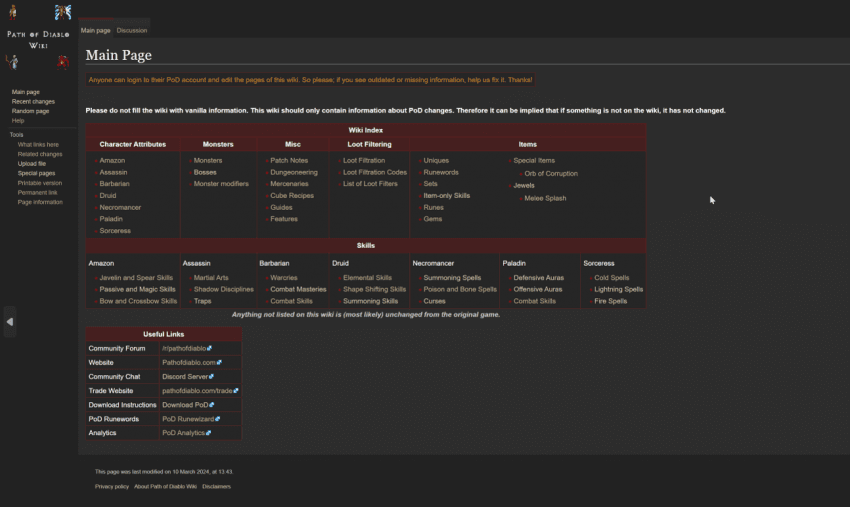Open the Jewels page

click(x=524, y=185)
